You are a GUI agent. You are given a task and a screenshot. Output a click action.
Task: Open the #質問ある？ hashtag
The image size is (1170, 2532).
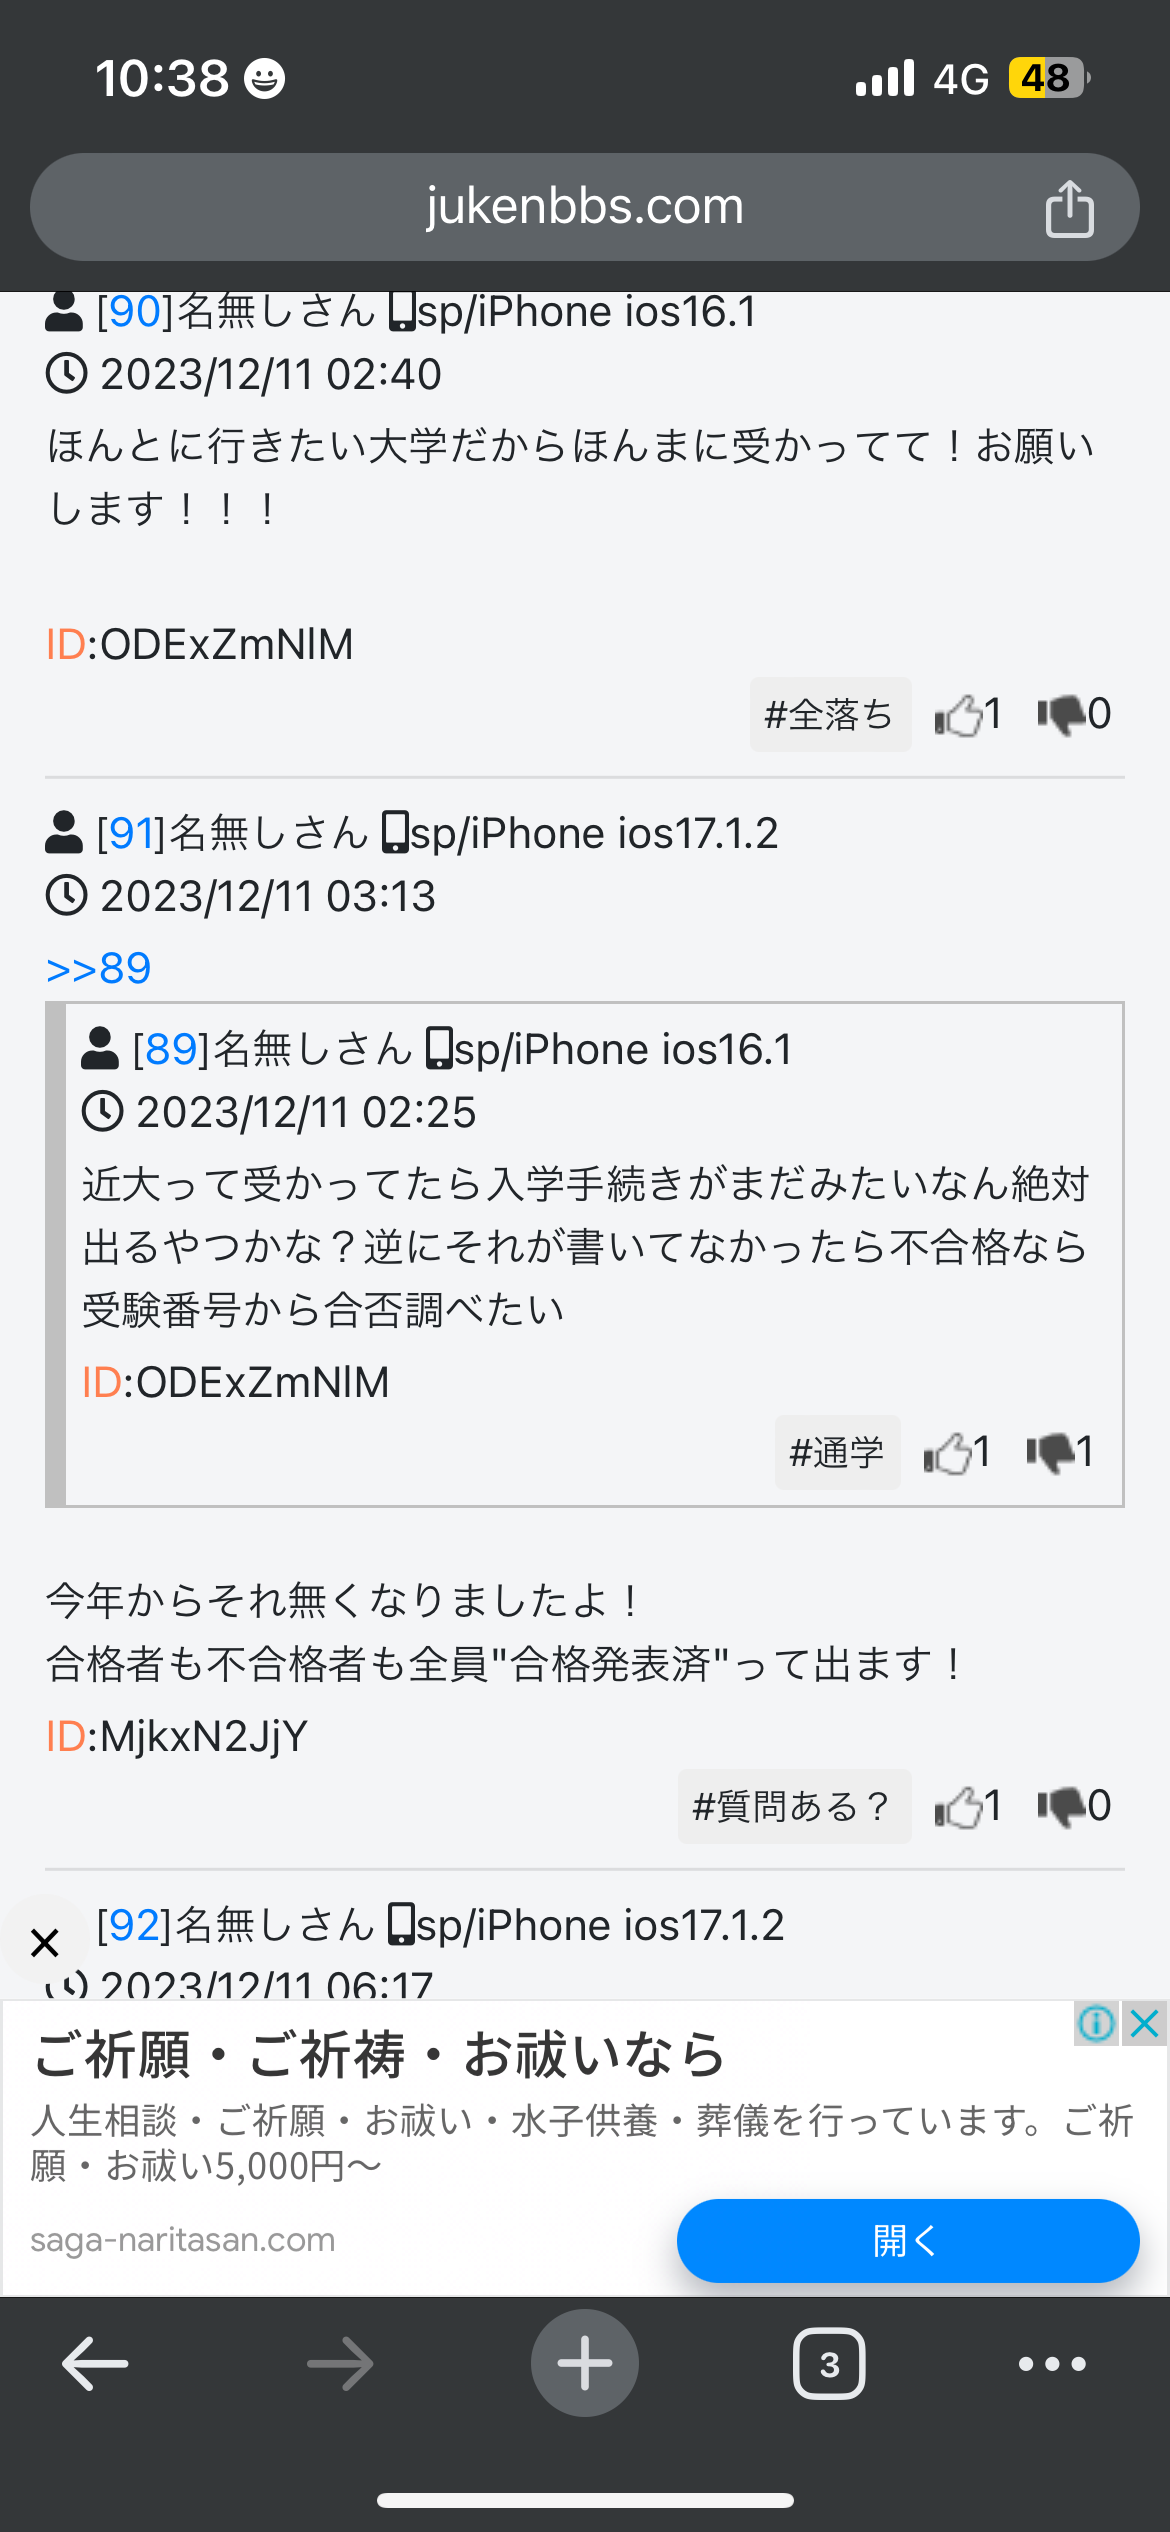point(794,1807)
